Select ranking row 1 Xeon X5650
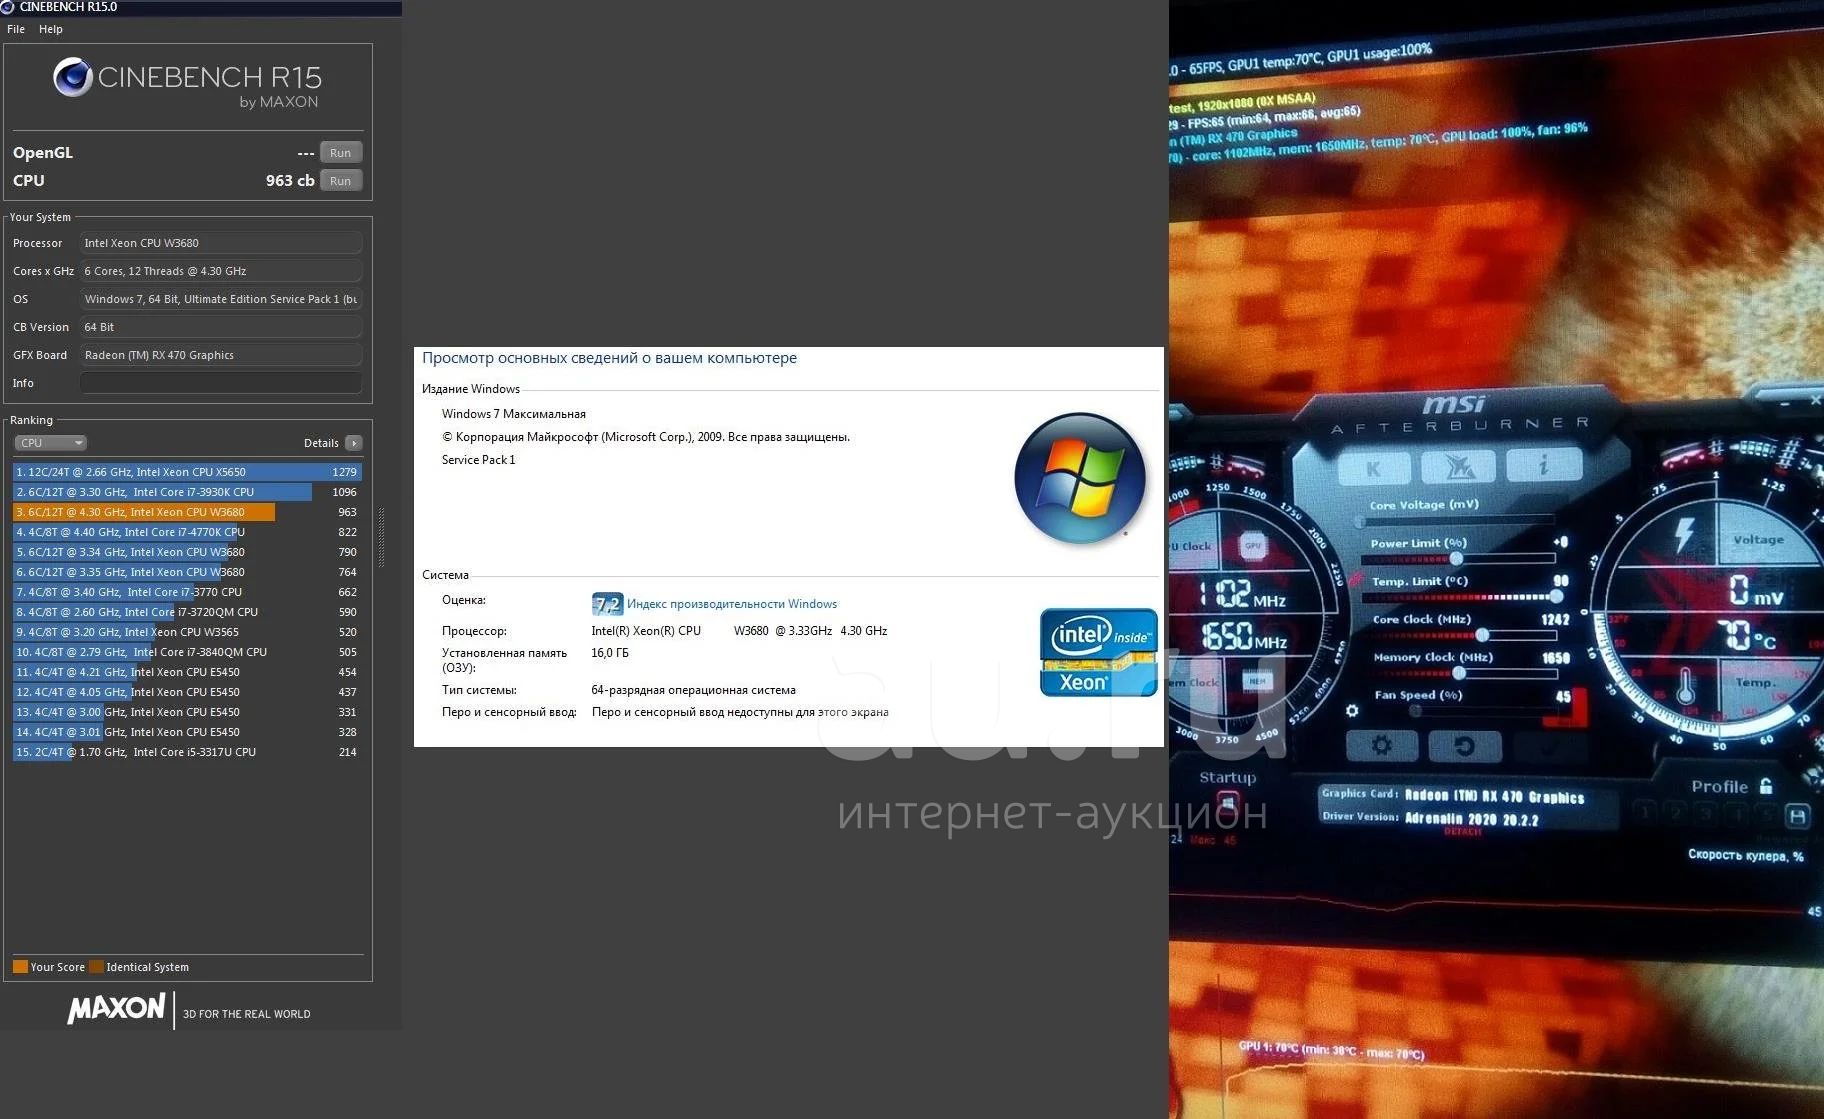Screen dimensions: 1824x1119 tap(187, 472)
